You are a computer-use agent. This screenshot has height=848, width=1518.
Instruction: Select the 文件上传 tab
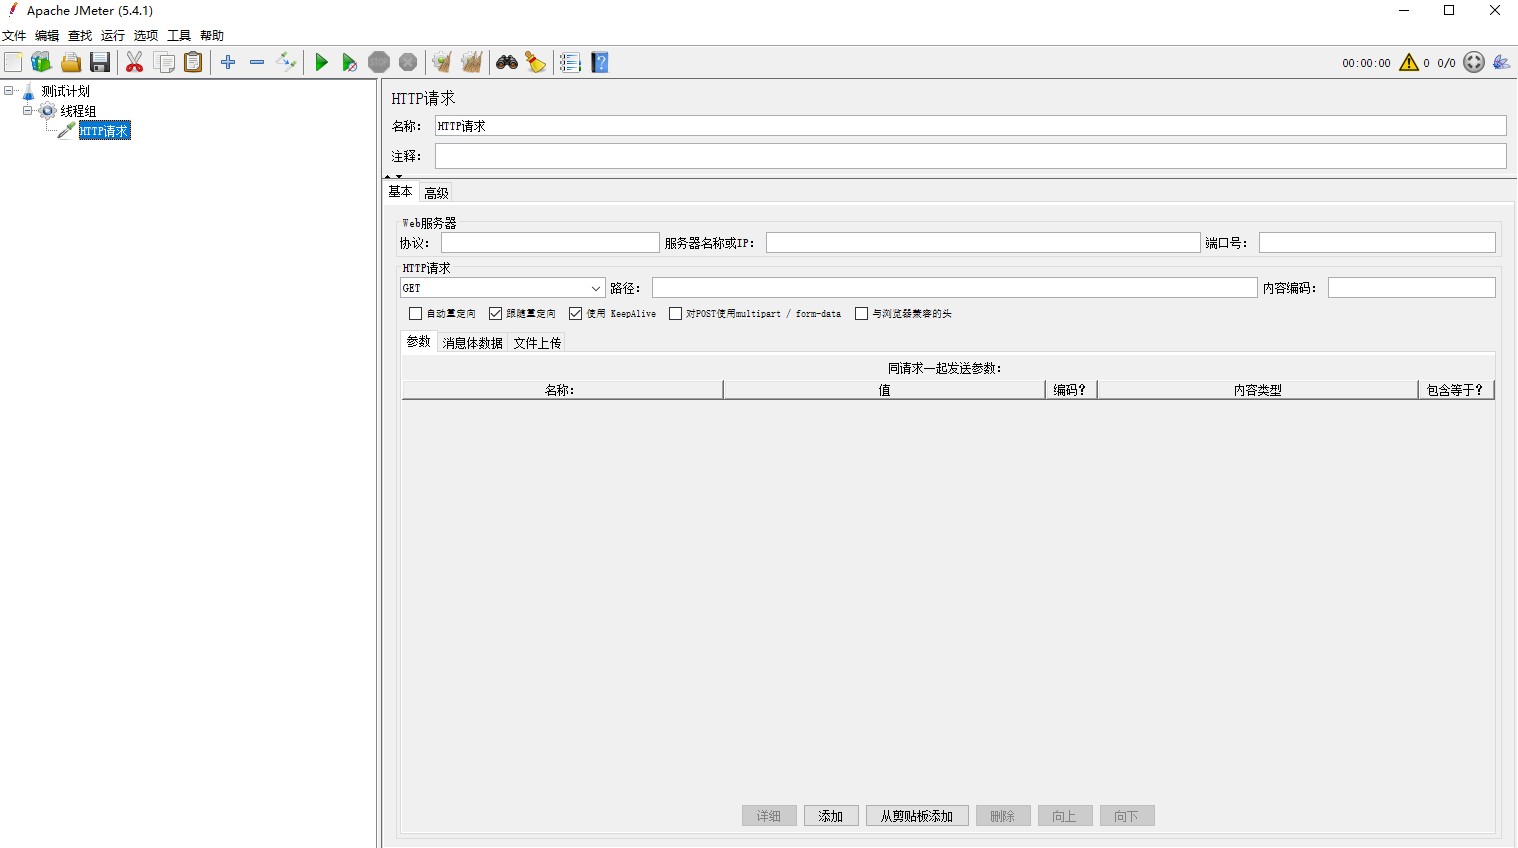coord(537,343)
